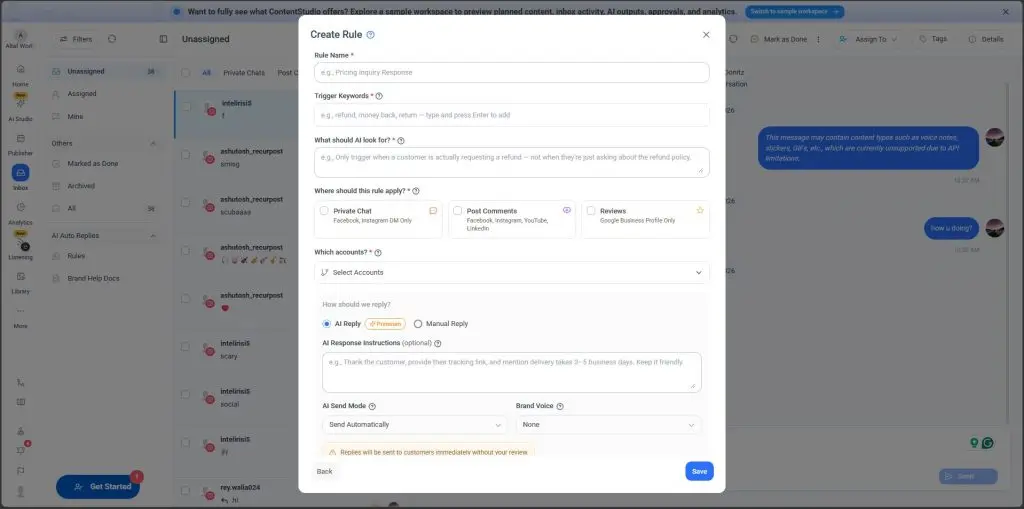This screenshot has height=509, width=1024.
Task: Click the Save button
Action: 699,471
